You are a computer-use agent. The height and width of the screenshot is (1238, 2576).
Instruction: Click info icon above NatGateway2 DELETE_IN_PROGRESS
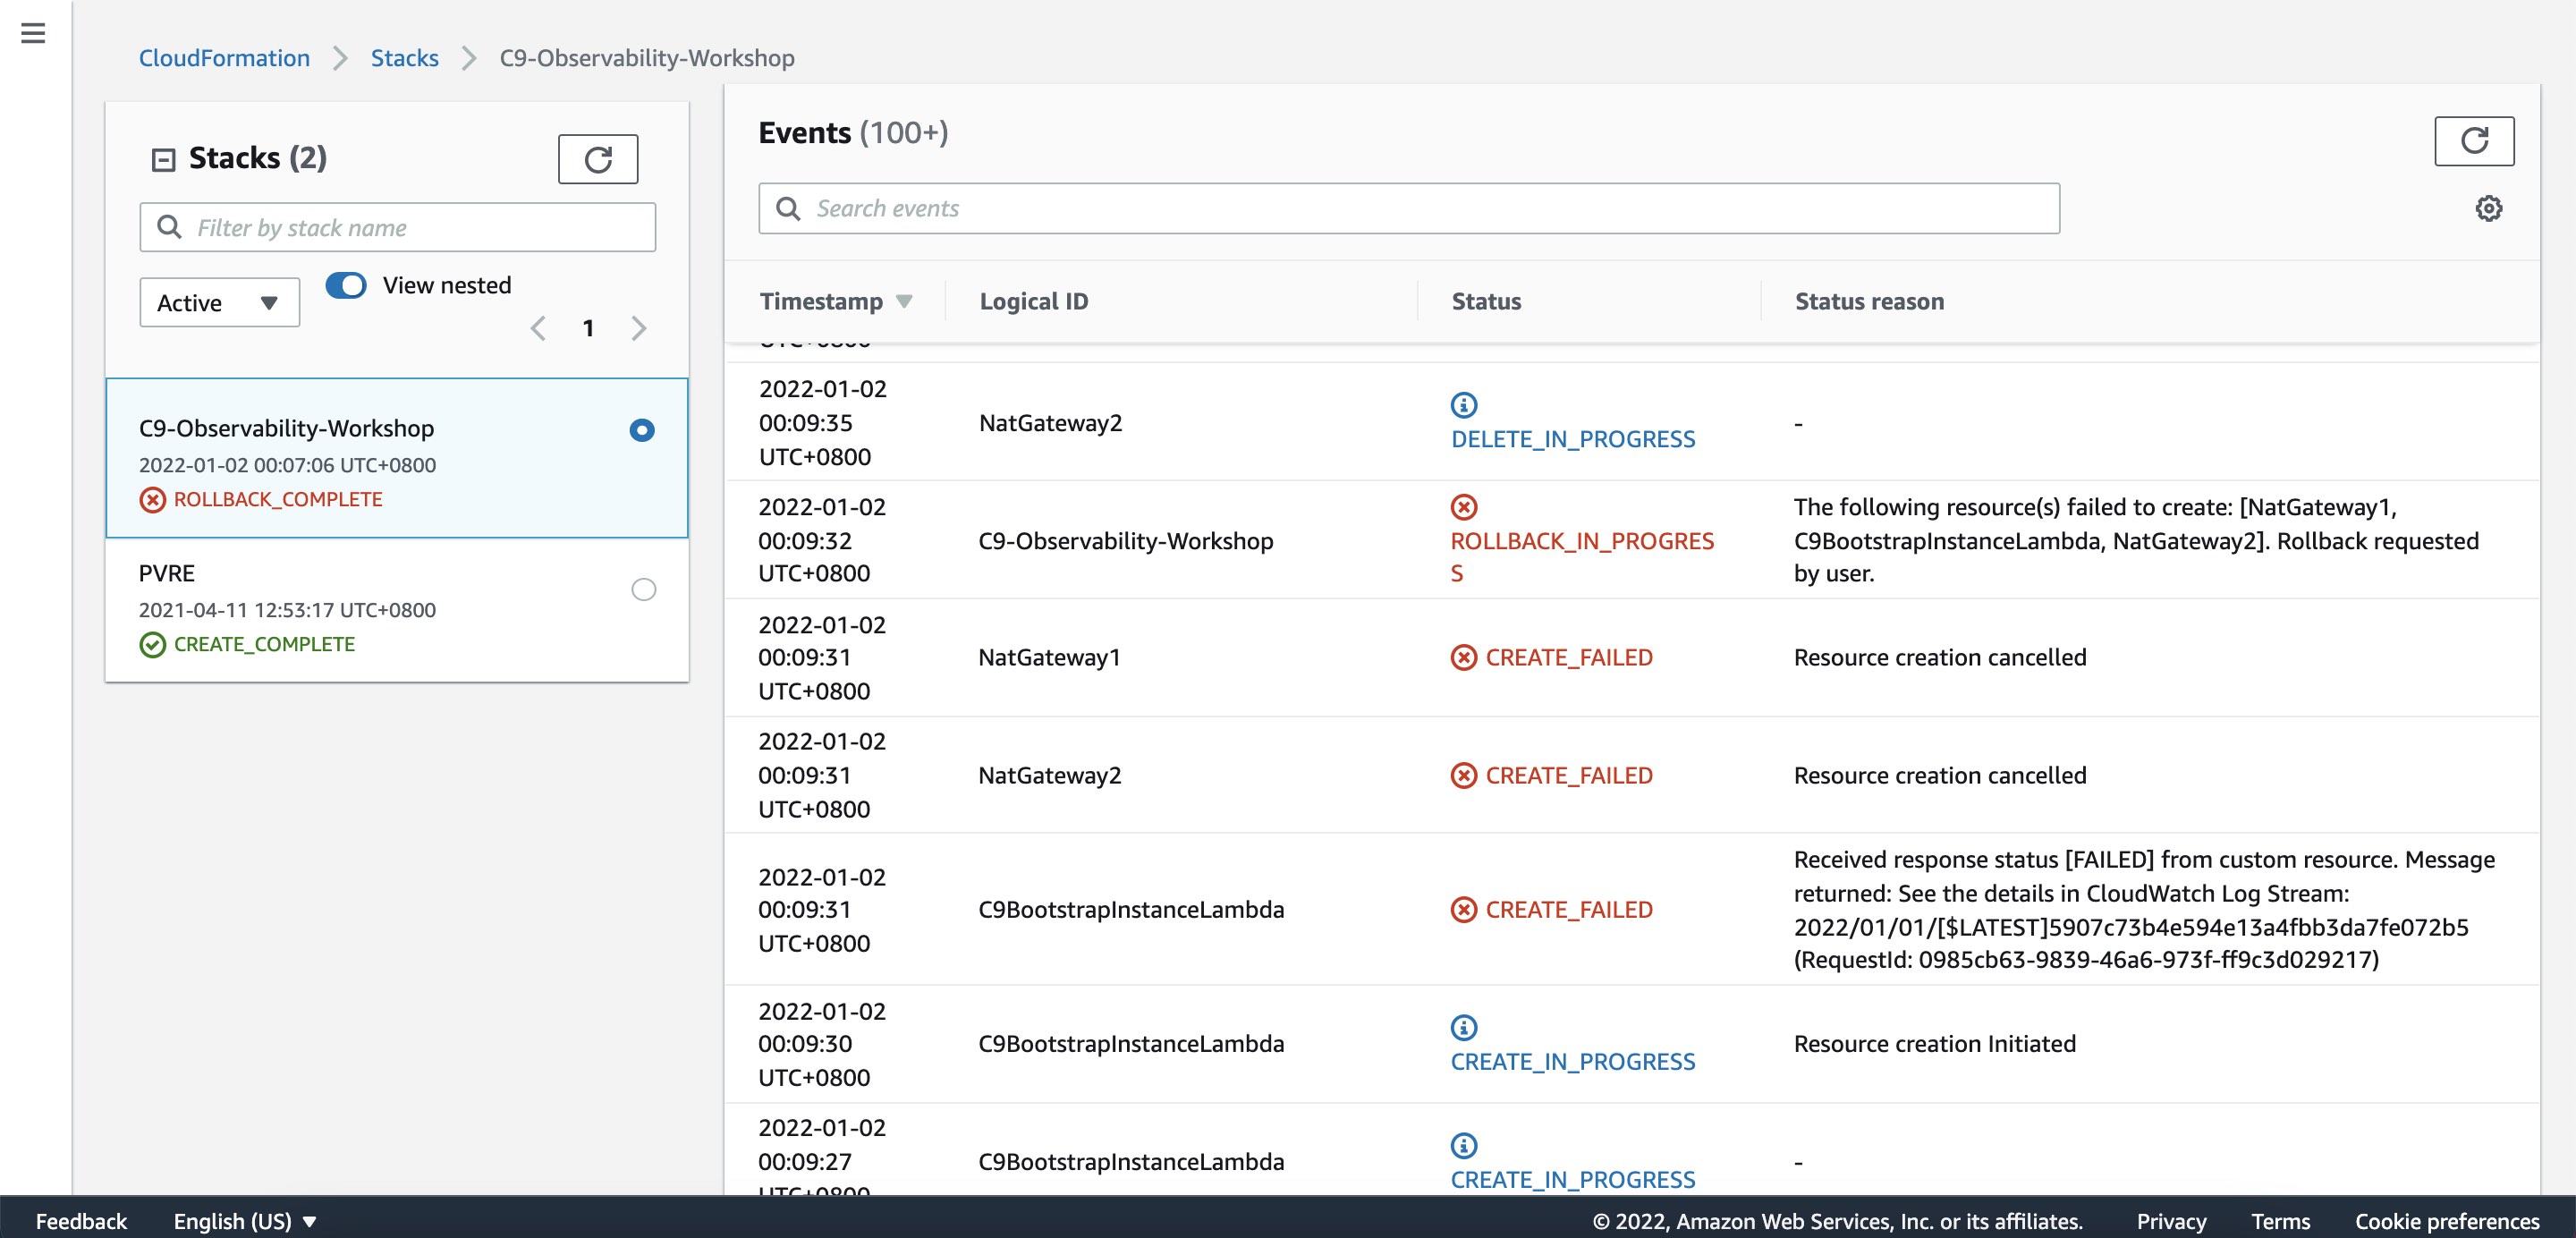pos(1463,405)
